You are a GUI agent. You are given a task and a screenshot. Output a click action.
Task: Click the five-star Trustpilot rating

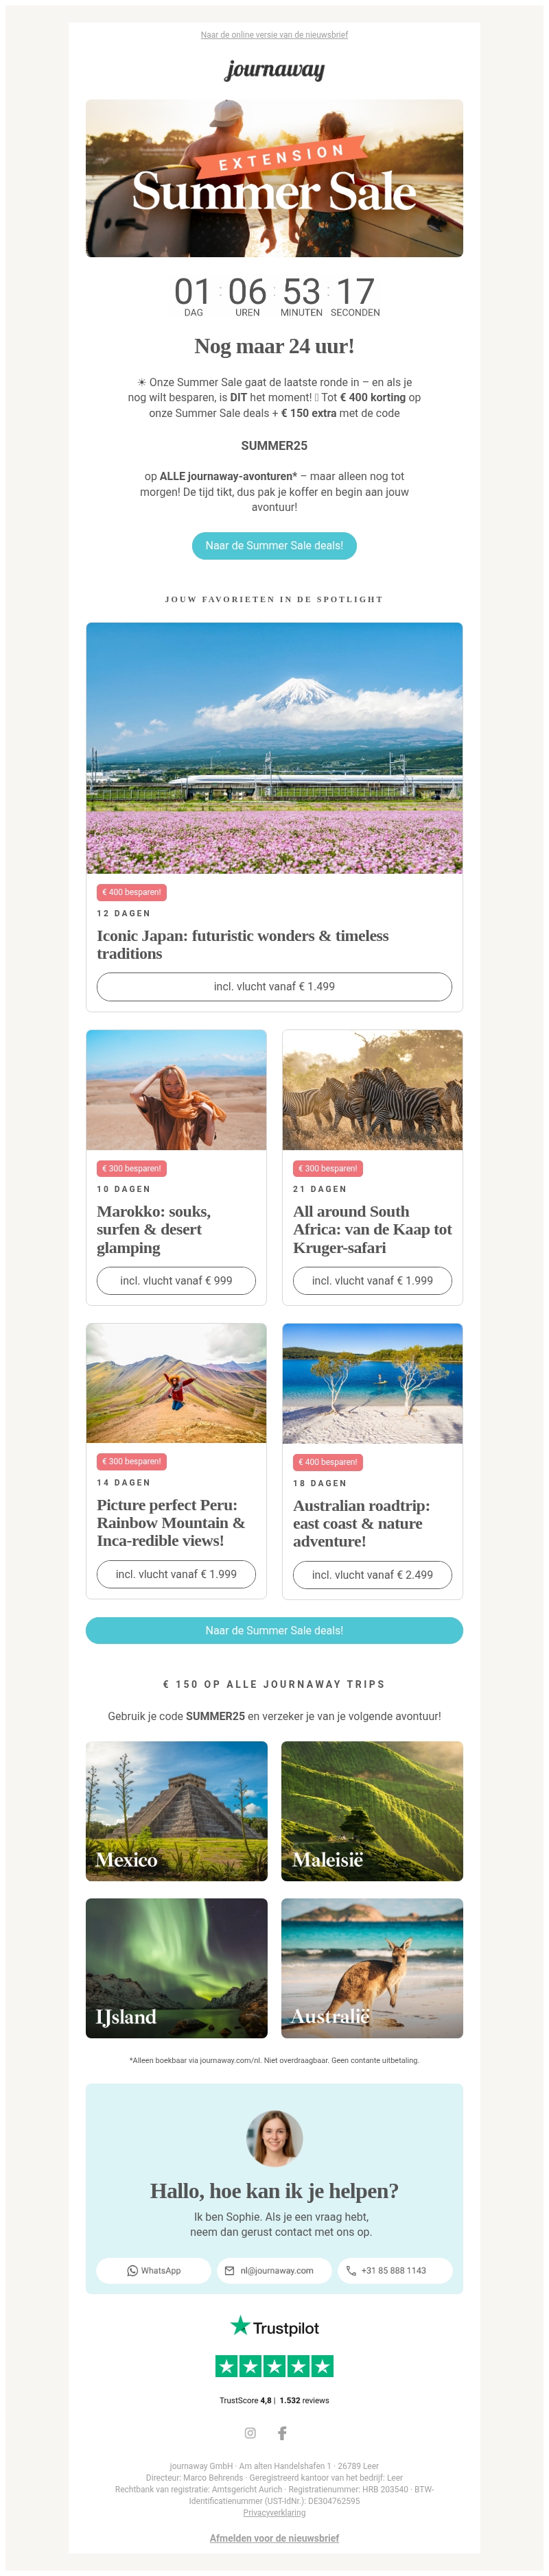click(274, 2366)
